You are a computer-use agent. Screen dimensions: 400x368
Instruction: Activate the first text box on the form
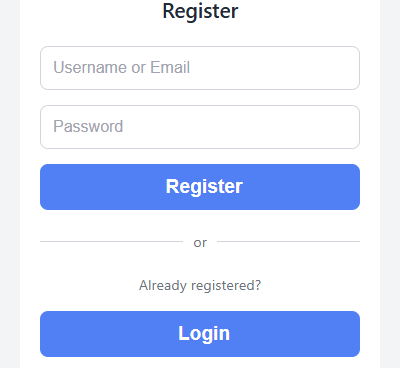point(200,68)
